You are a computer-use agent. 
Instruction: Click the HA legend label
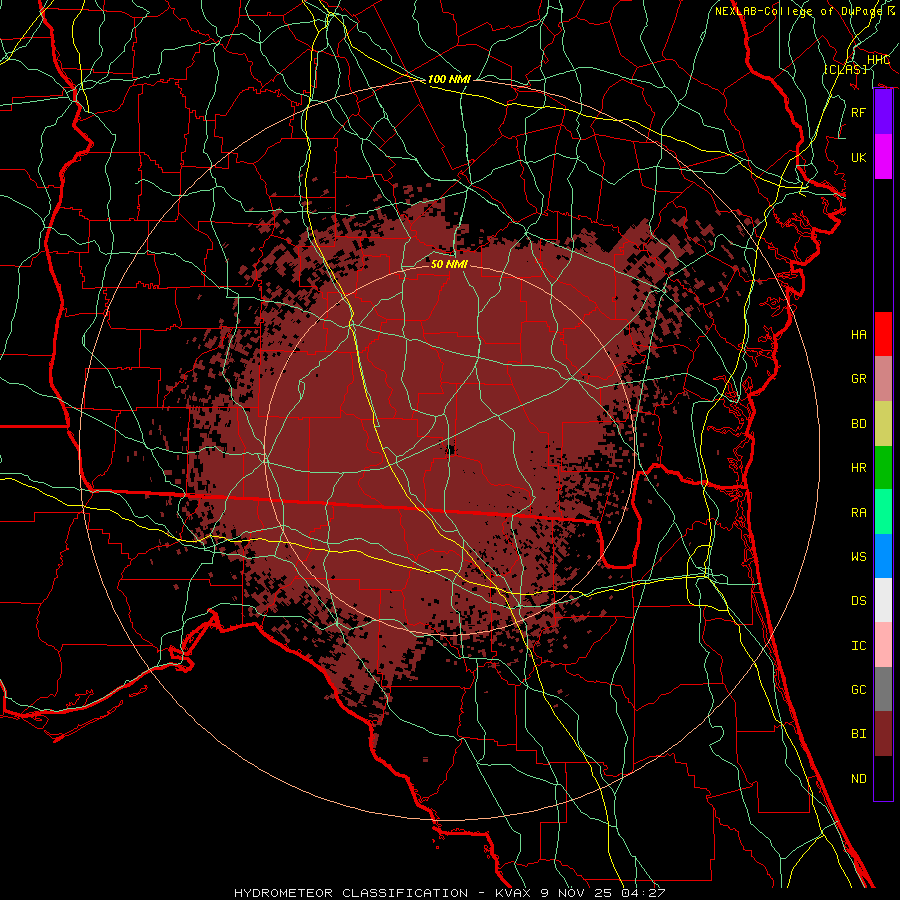[x=859, y=334]
